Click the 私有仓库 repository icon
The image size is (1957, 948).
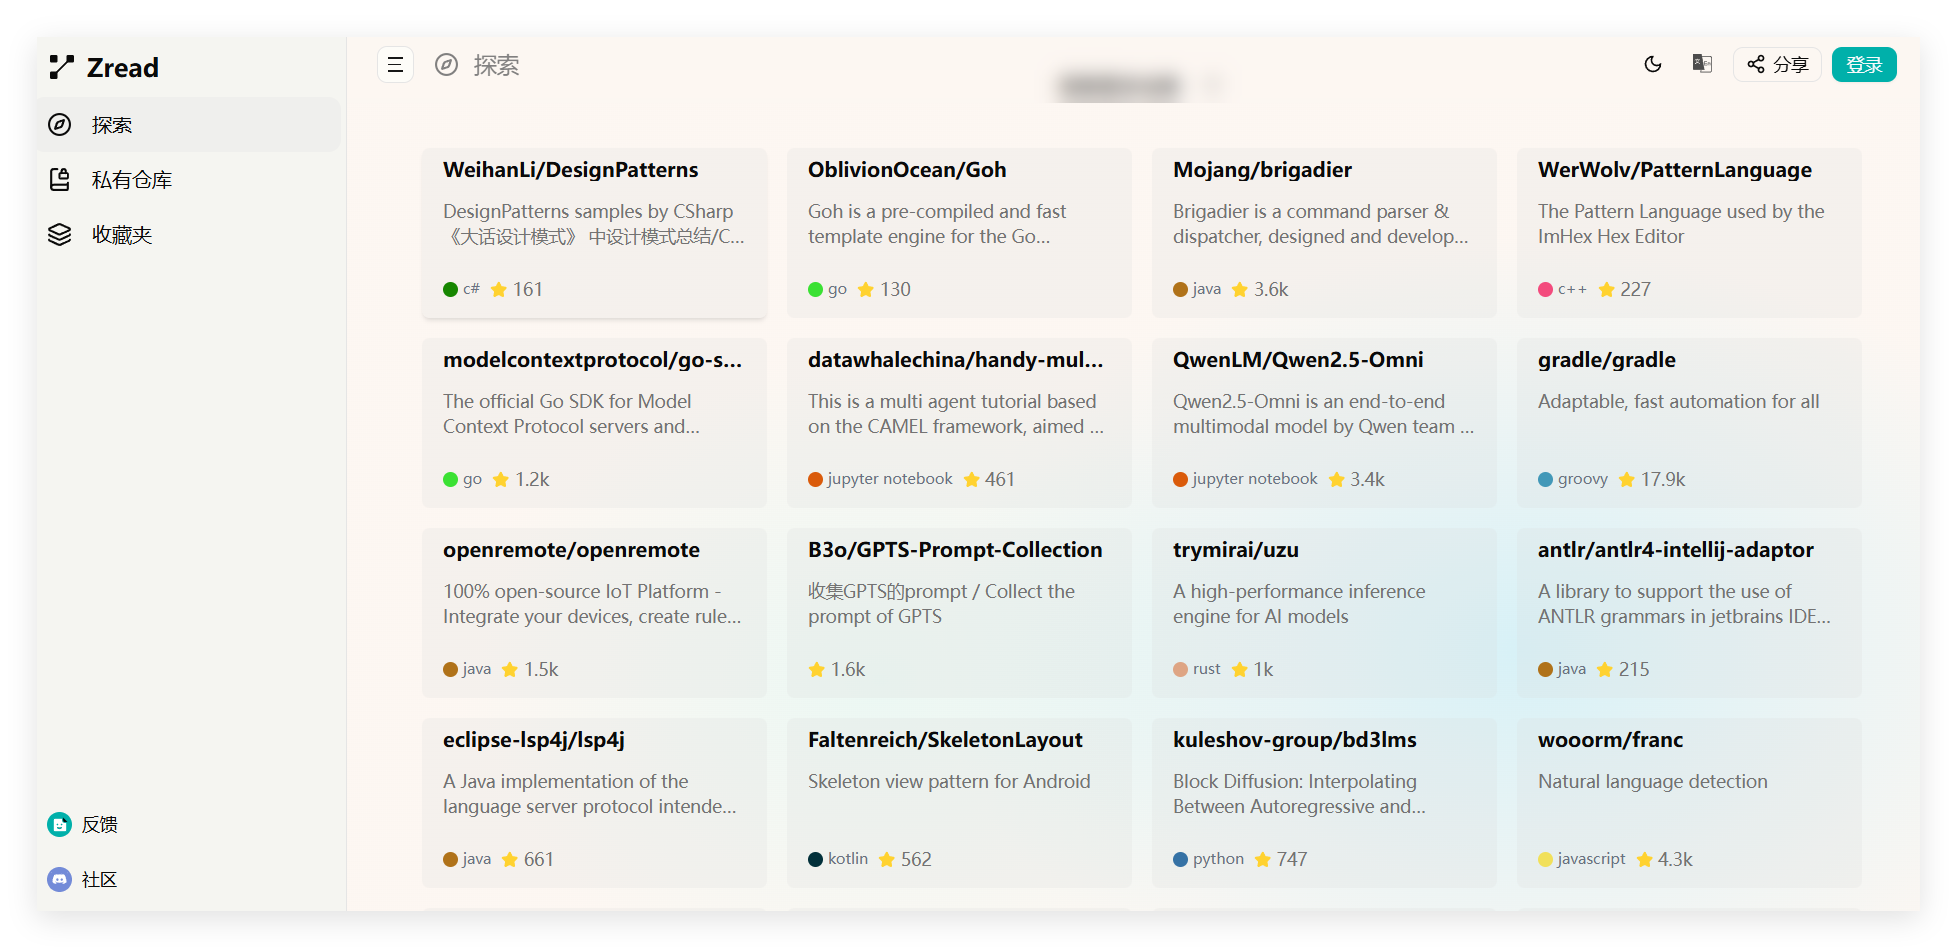tap(60, 180)
